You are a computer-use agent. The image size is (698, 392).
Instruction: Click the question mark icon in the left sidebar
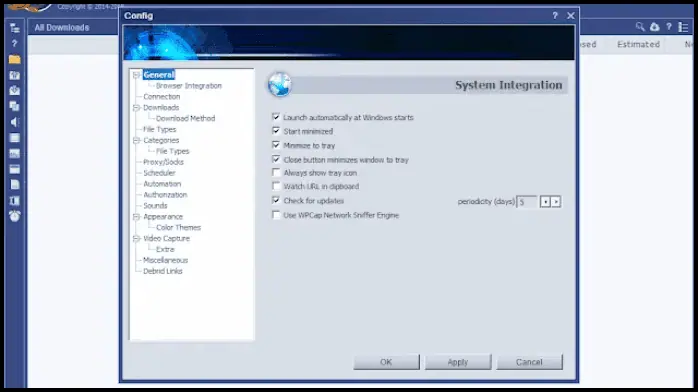tap(14, 44)
